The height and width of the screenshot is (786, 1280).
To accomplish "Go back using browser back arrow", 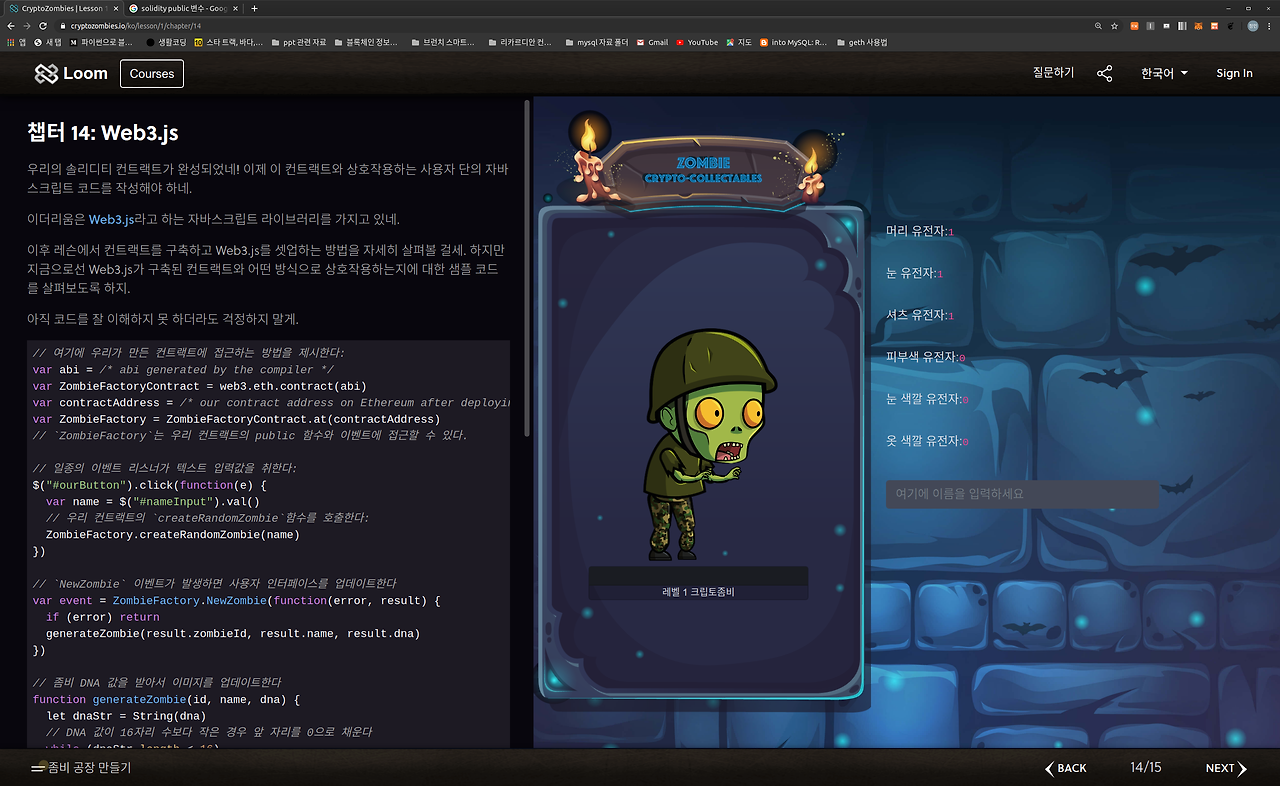I will coord(11,25).
